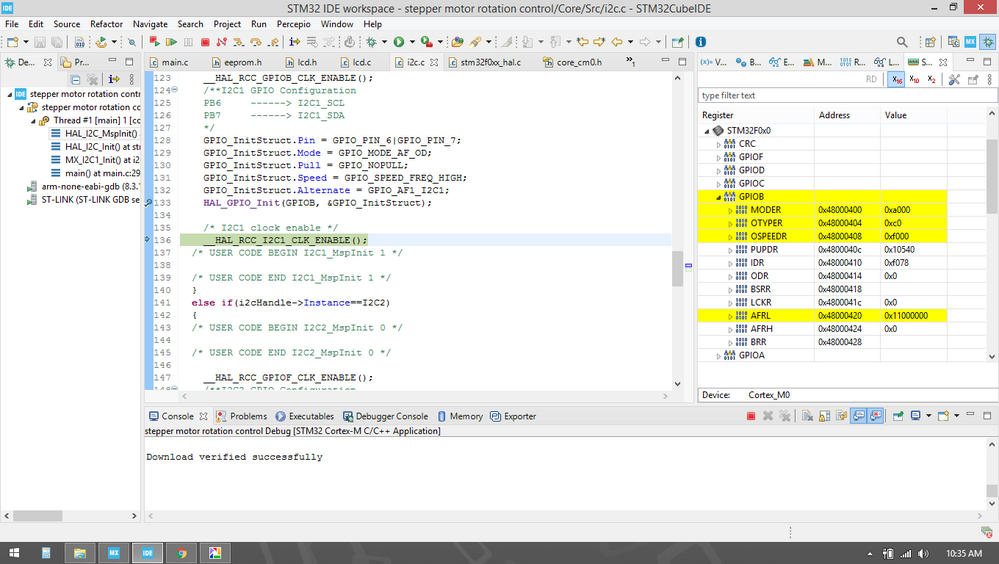Click the Display Selected Console monitor icon

[x=916, y=416]
